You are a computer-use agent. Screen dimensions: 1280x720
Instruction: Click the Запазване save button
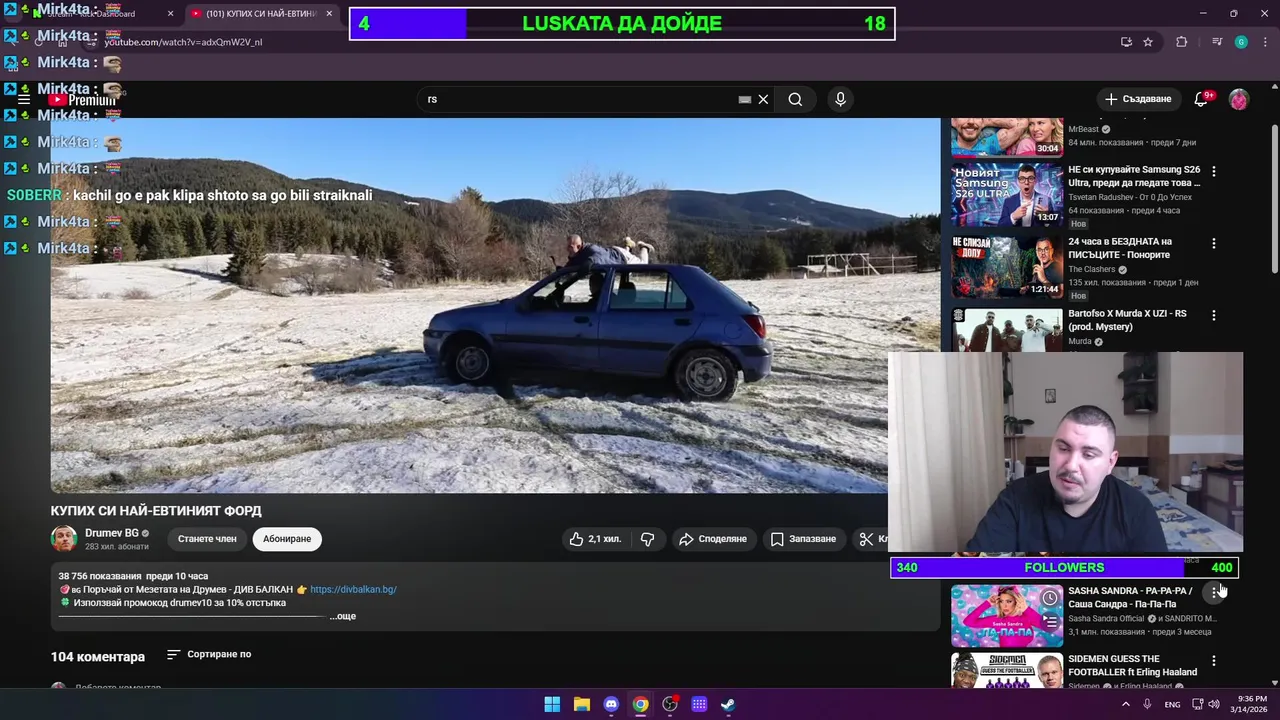click(x=803, y=539)
